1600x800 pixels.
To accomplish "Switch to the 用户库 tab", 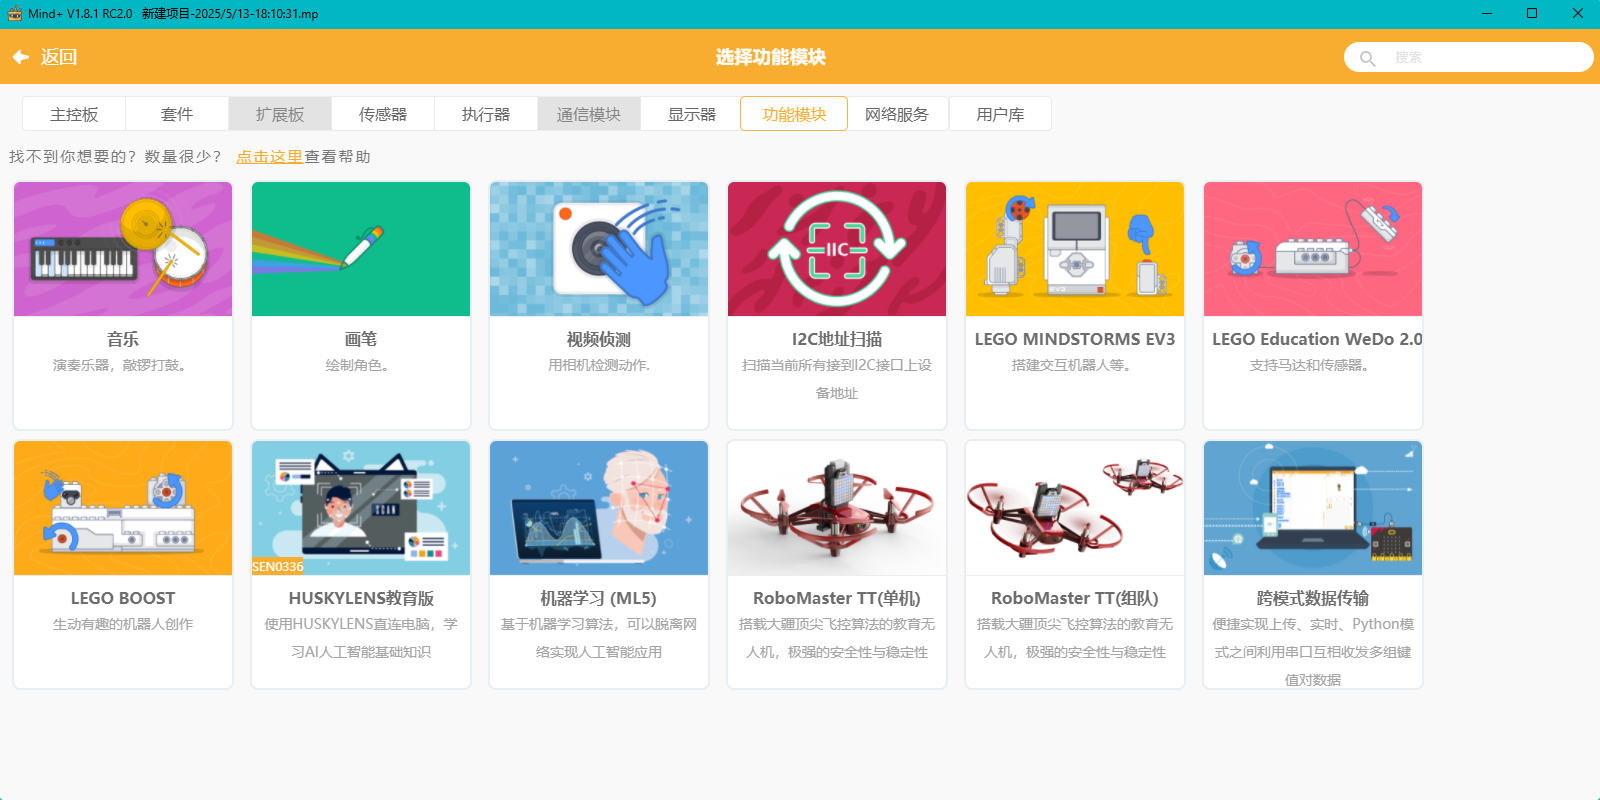I will [1000, 114].
